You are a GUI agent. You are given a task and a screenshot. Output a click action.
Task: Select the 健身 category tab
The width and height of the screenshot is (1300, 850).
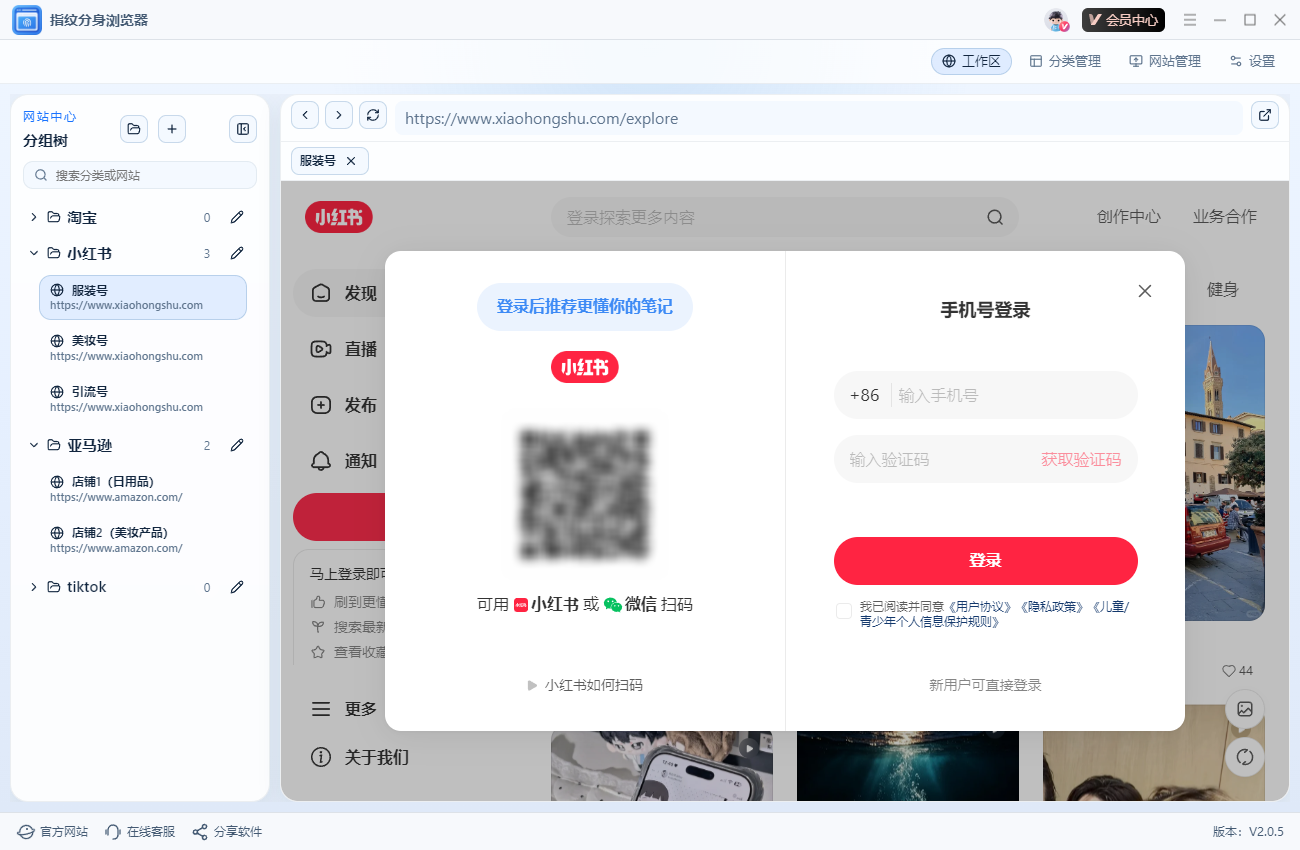point(1222,290)
